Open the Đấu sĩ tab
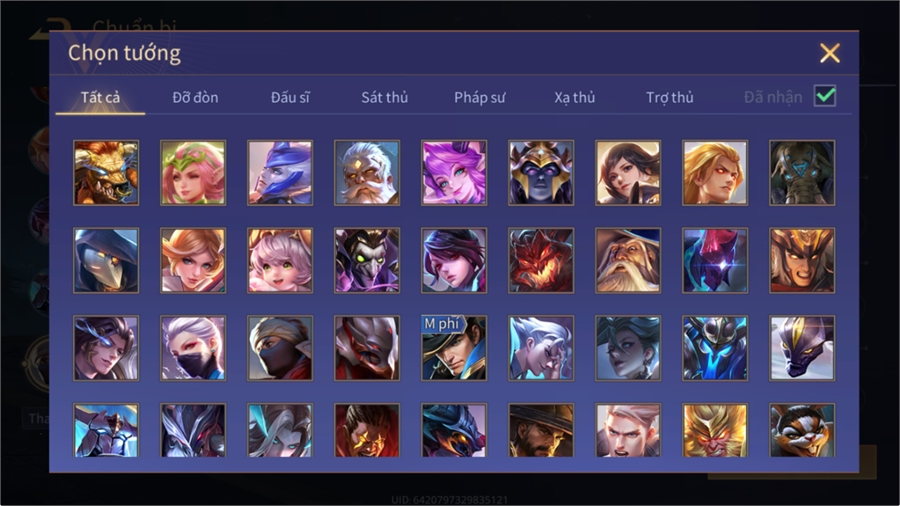900x506 pixels. (x=290, y=98)
